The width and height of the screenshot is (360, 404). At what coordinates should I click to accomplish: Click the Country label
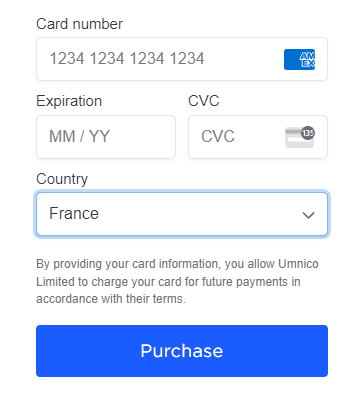62,179
